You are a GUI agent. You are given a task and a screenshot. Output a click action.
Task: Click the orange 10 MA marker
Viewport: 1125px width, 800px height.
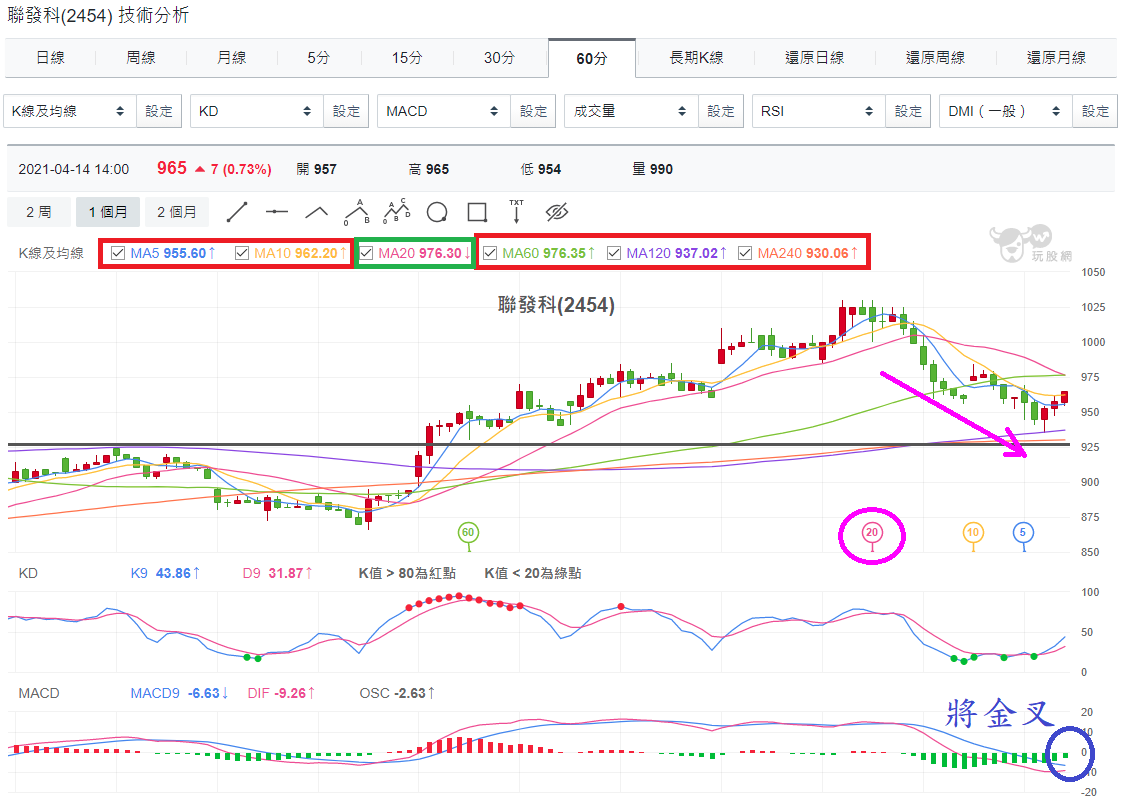[x=973, y=532]
